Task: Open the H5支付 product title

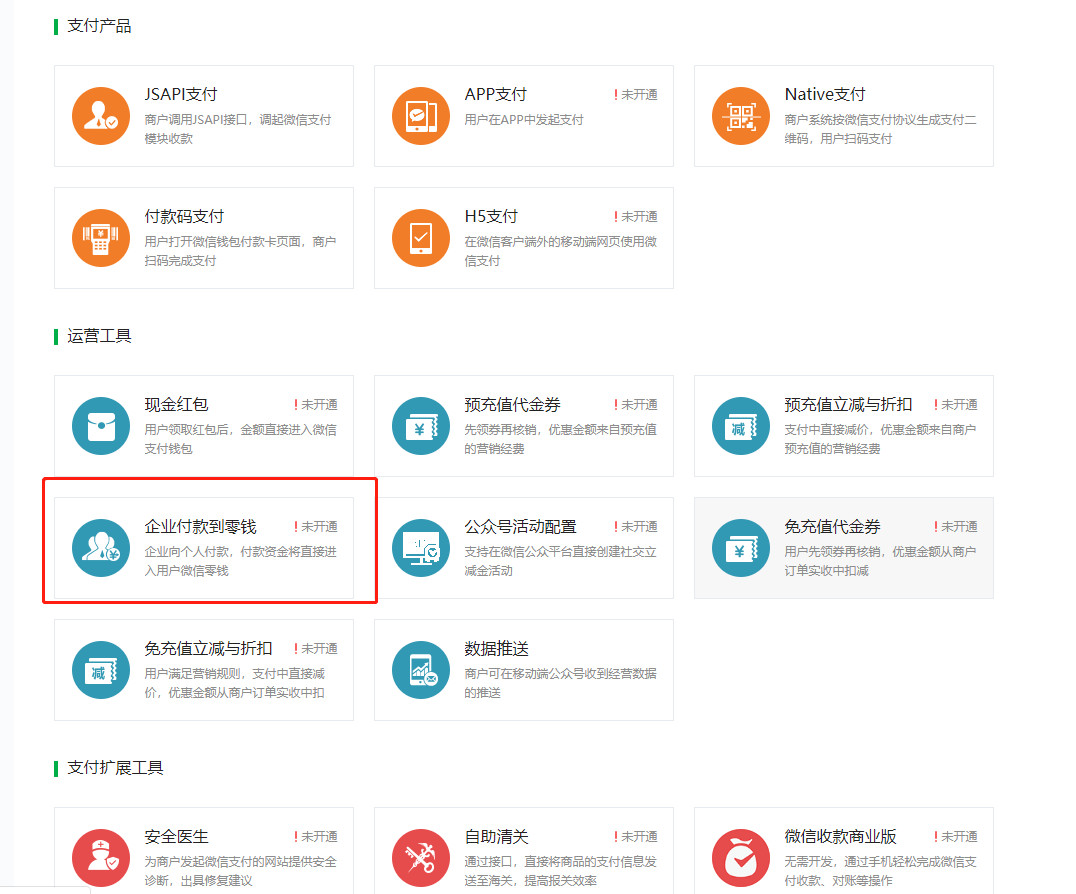Action: [491, 216]
